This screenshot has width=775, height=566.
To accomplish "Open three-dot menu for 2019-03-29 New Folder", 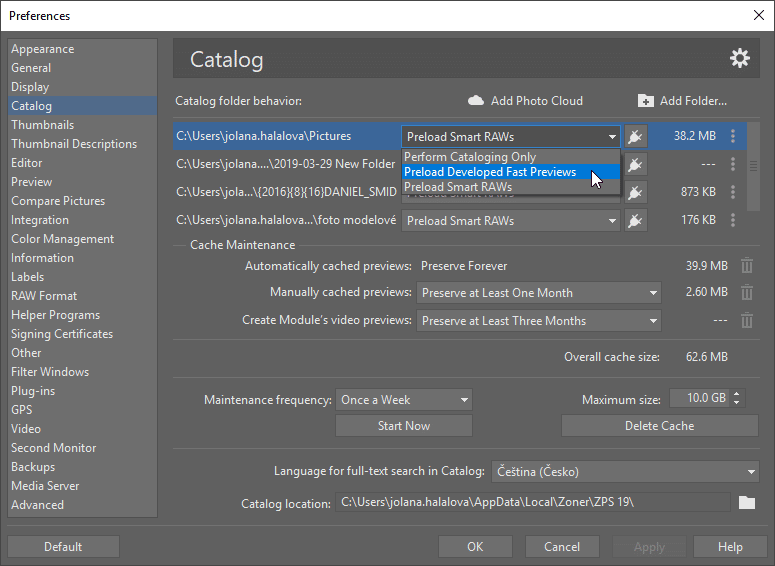I will [732, 164].
